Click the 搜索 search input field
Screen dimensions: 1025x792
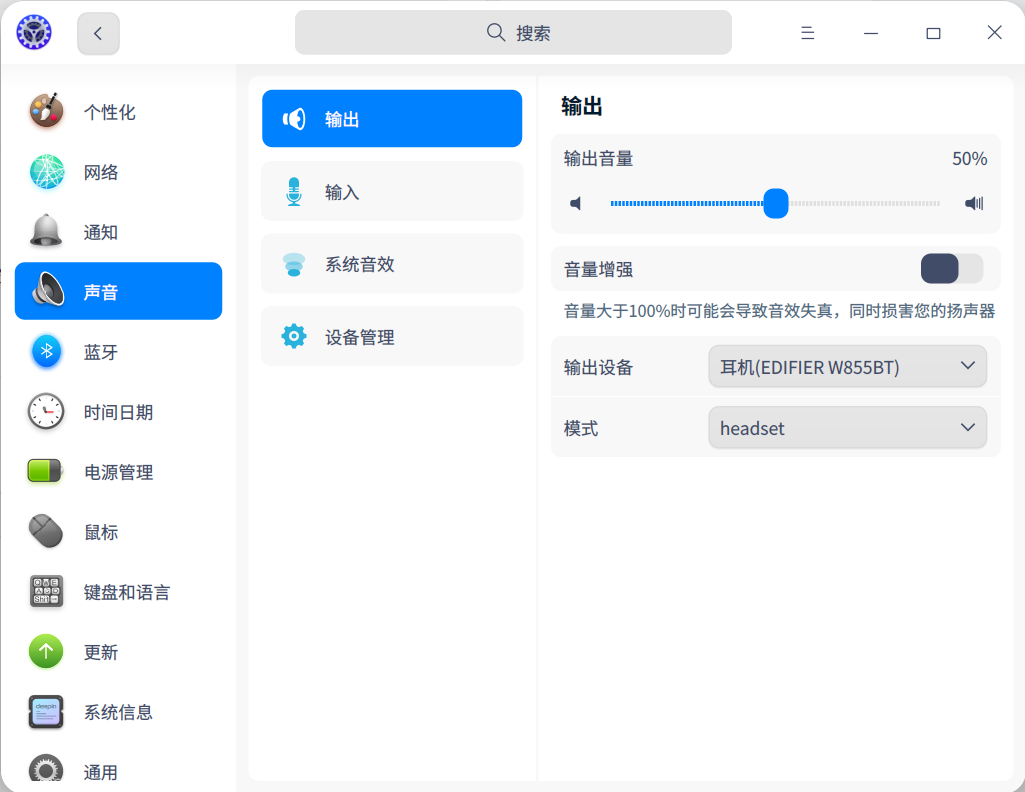pos(512,32)
